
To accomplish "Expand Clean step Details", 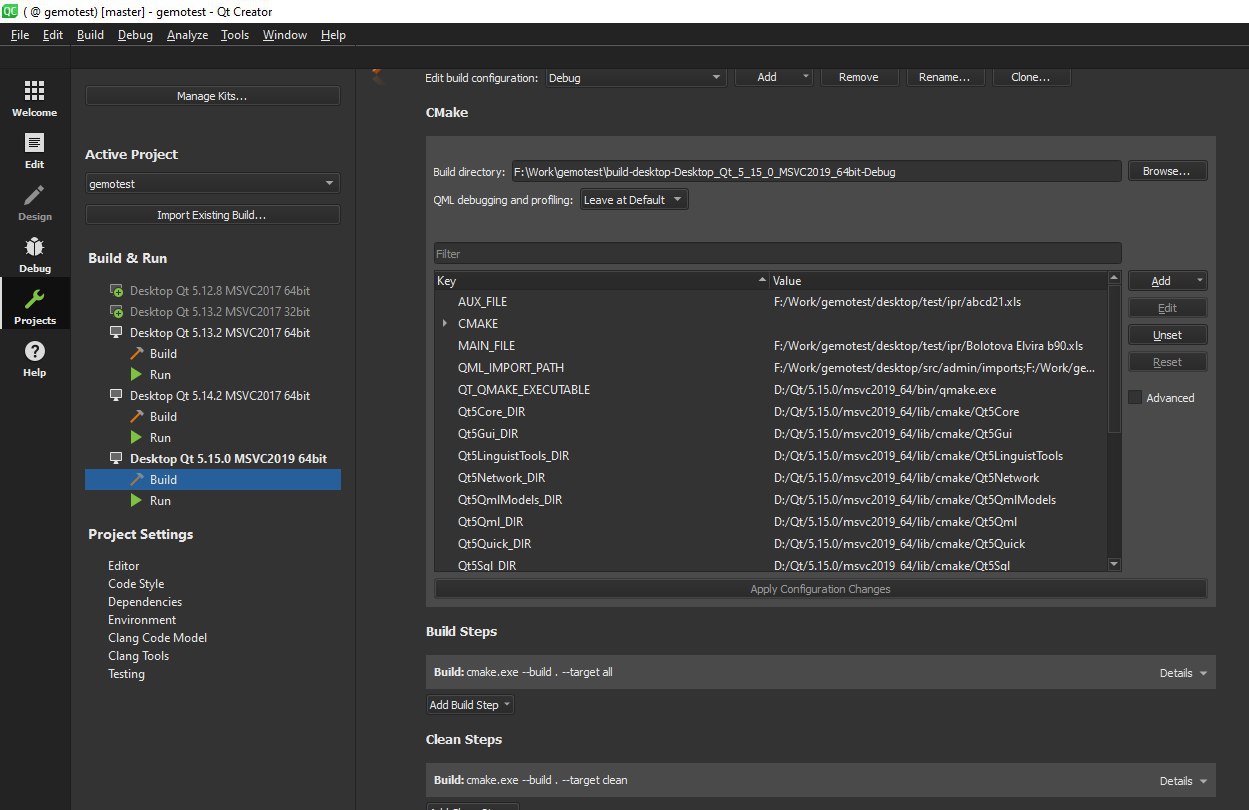I will coord(1183,781).
